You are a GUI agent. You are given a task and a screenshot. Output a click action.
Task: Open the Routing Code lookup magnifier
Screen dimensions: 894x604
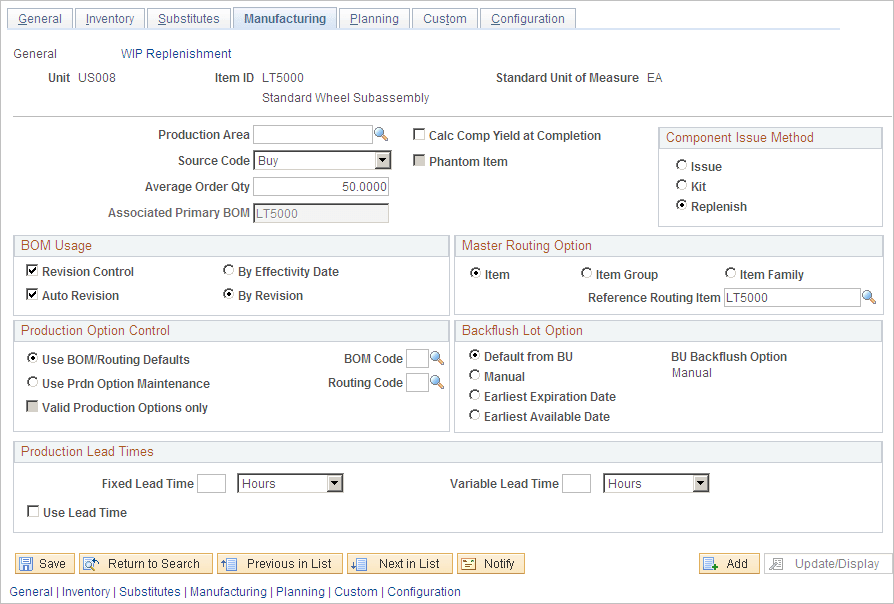(x=435, y=382)
